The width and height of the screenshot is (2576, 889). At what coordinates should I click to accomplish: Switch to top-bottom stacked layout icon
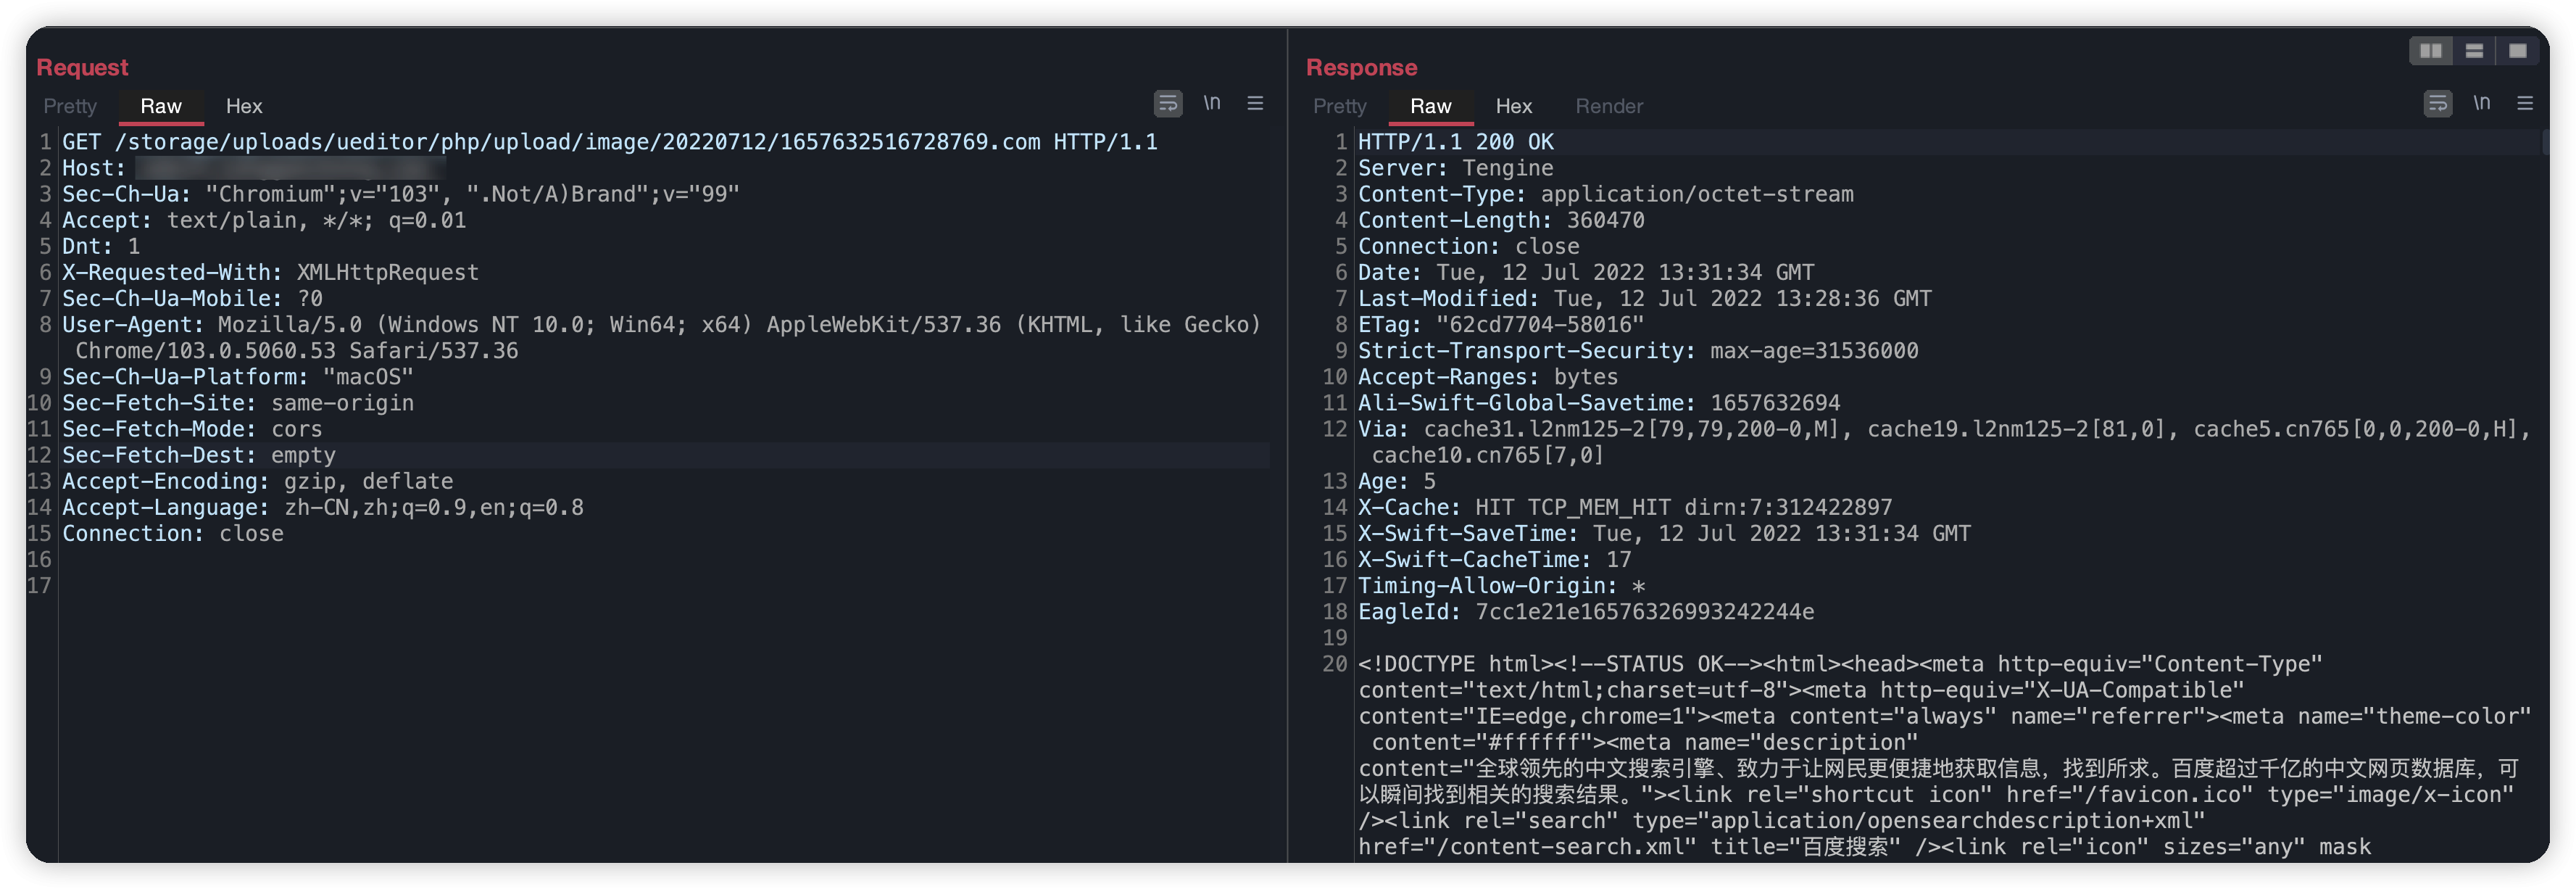click(x=2474, y=51)
